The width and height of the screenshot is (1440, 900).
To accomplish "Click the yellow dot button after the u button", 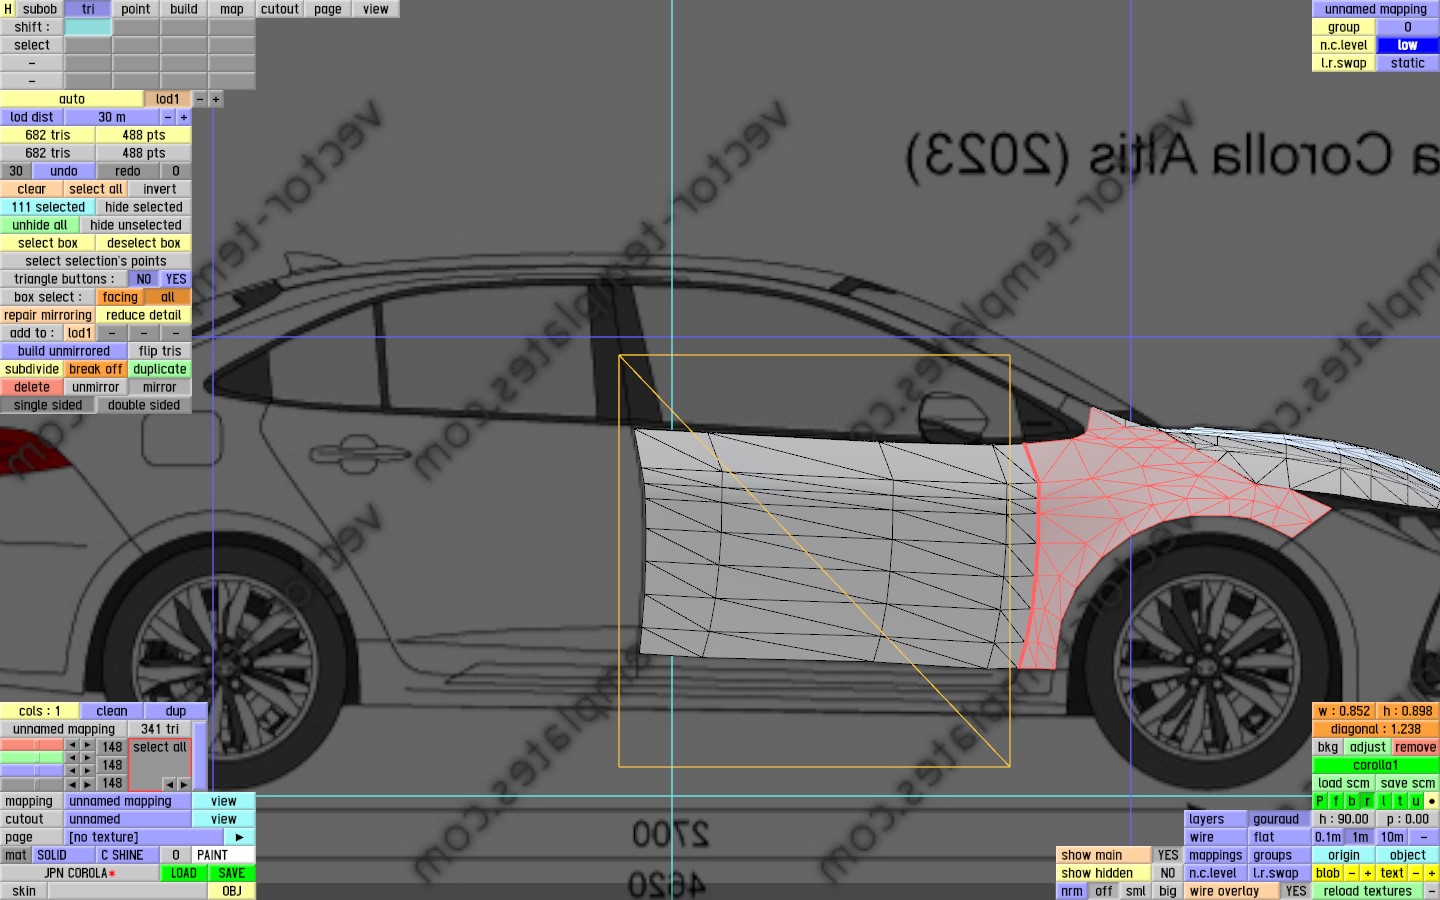I will tap(1432, 801).
